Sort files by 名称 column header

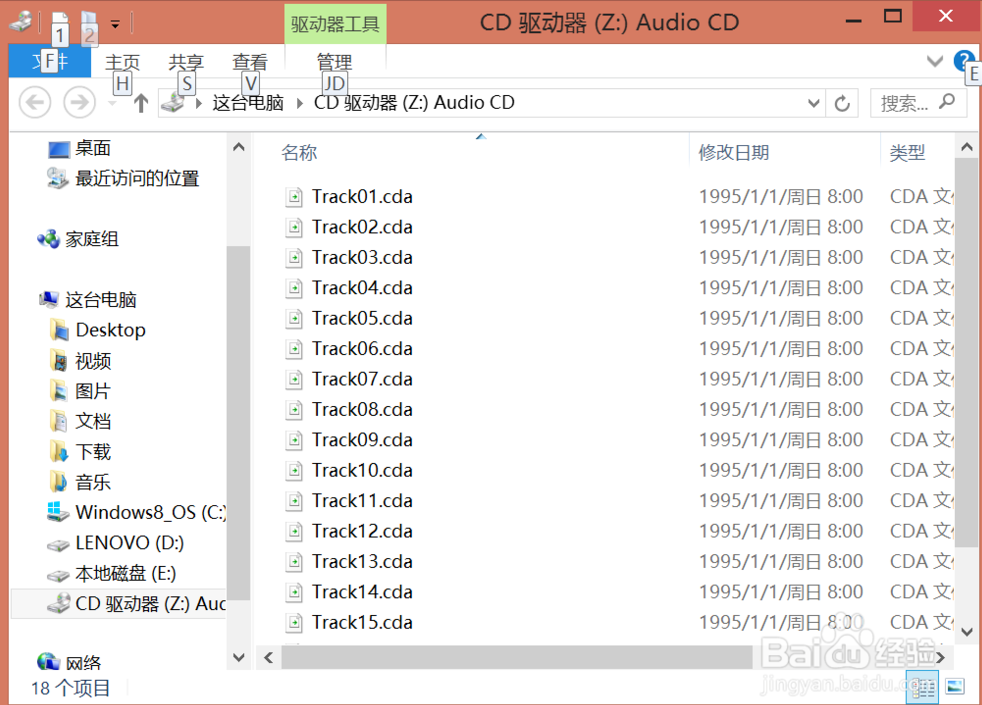coord(299,152)
